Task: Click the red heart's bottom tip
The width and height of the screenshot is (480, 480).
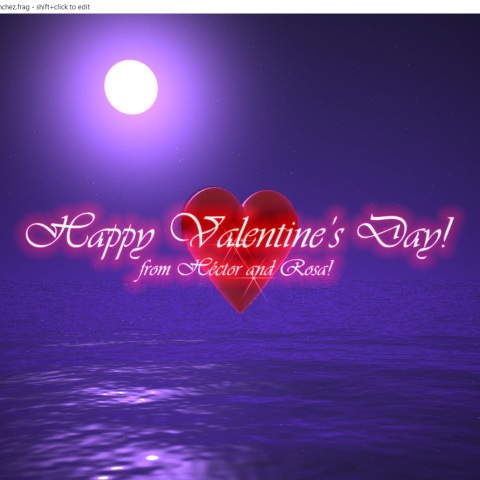Action: (240, 310)
